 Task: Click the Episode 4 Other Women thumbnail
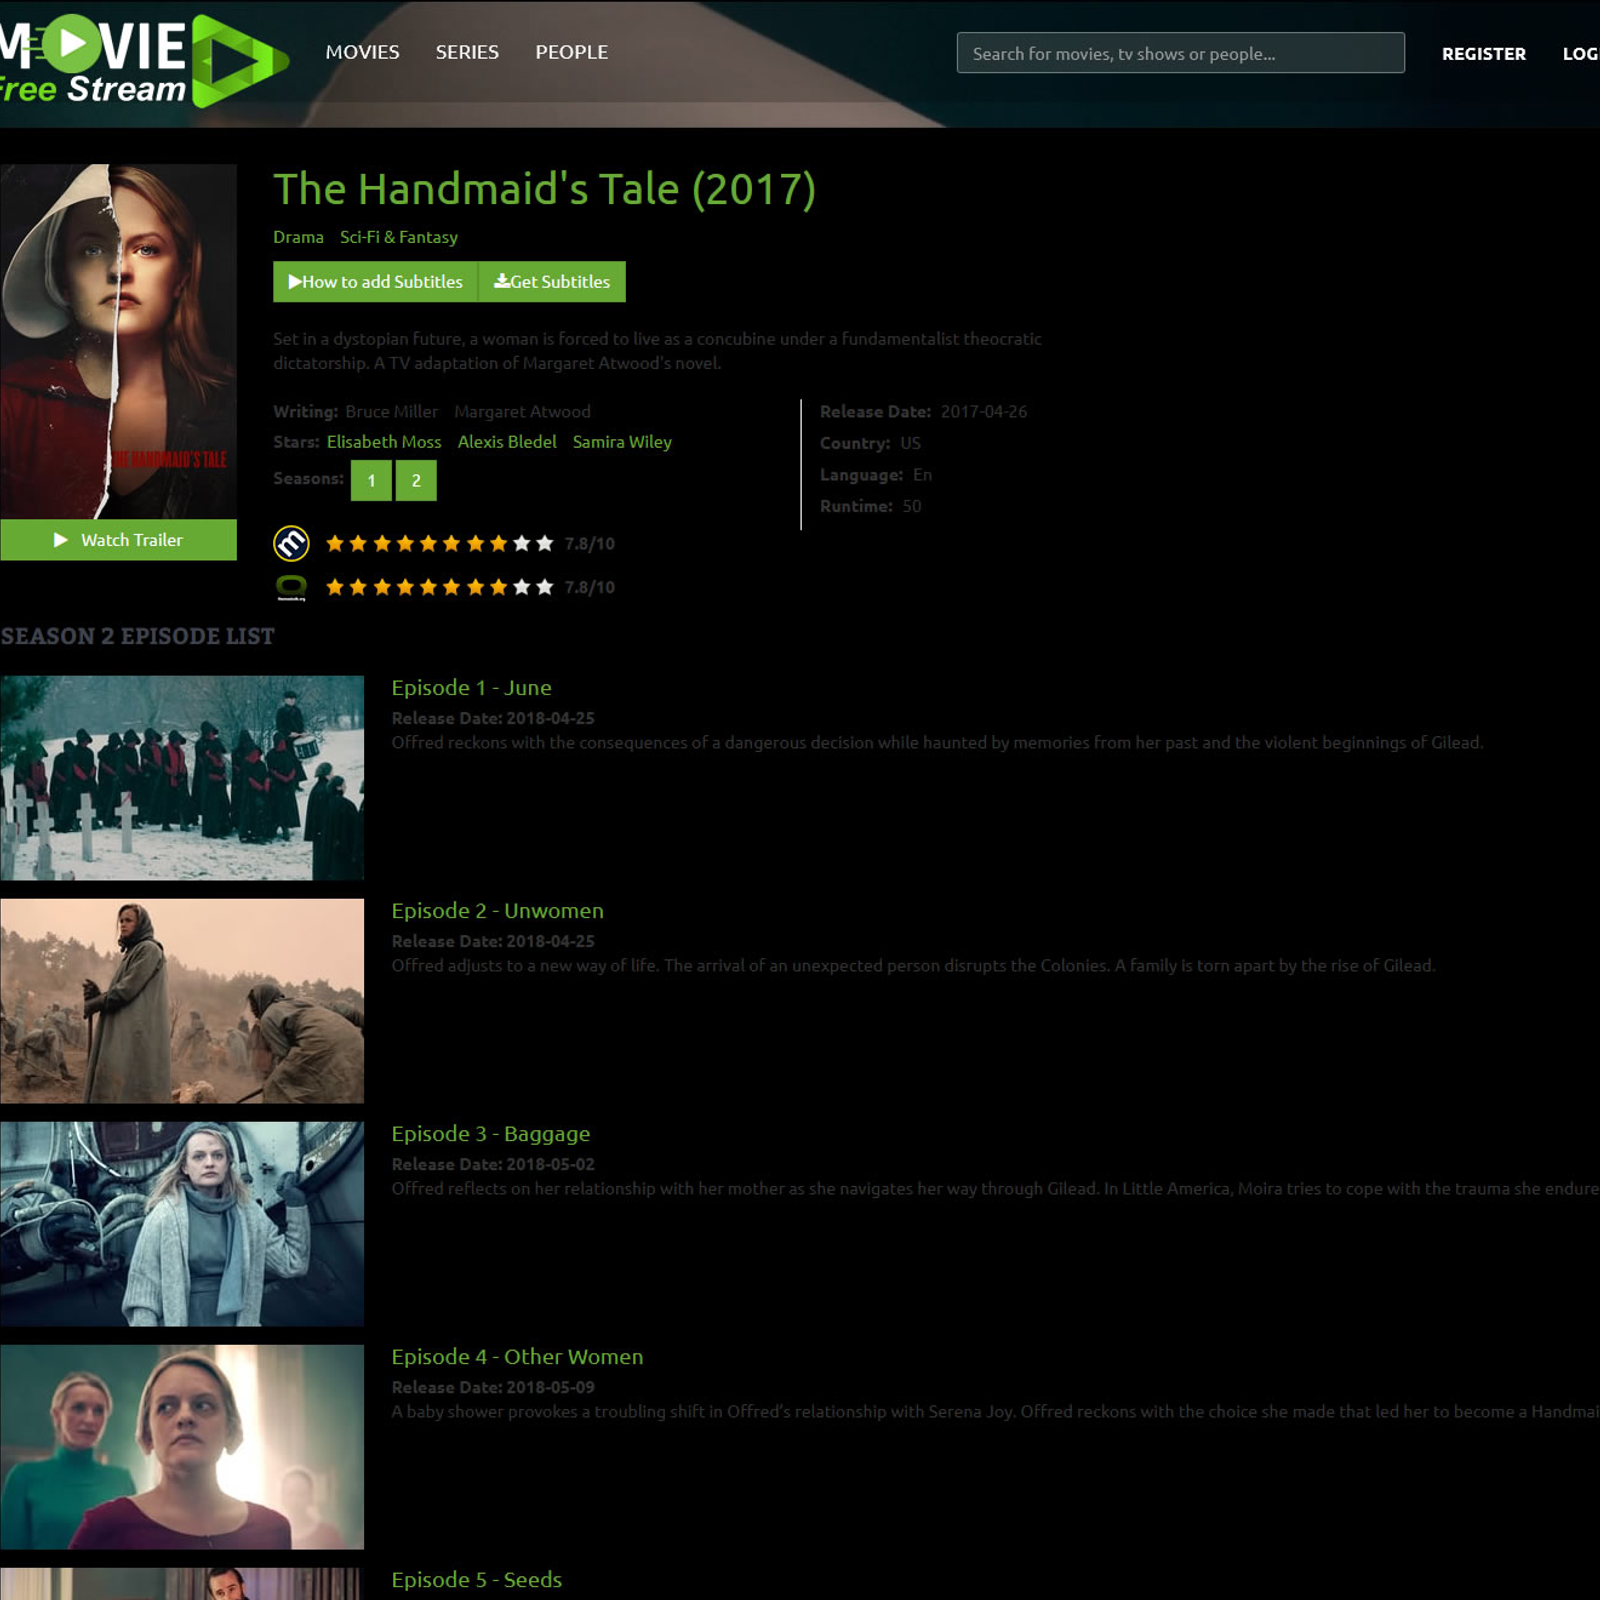182,1447
